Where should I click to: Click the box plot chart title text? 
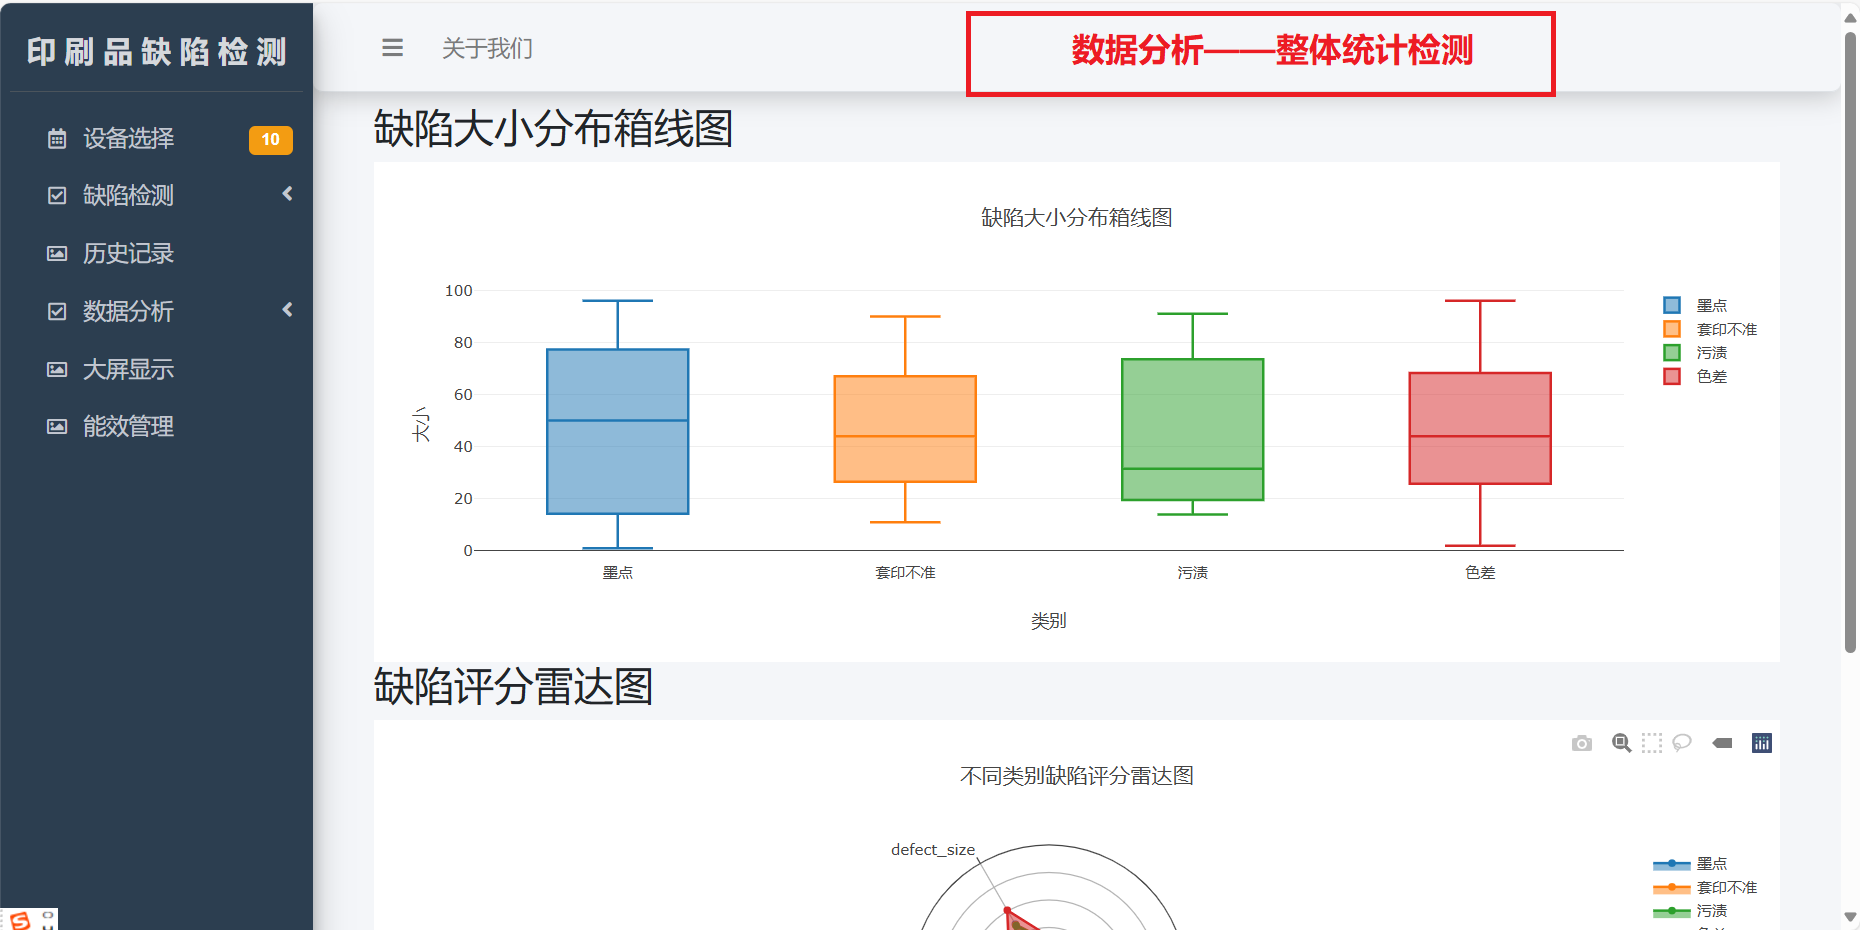tap(1077, 218)
